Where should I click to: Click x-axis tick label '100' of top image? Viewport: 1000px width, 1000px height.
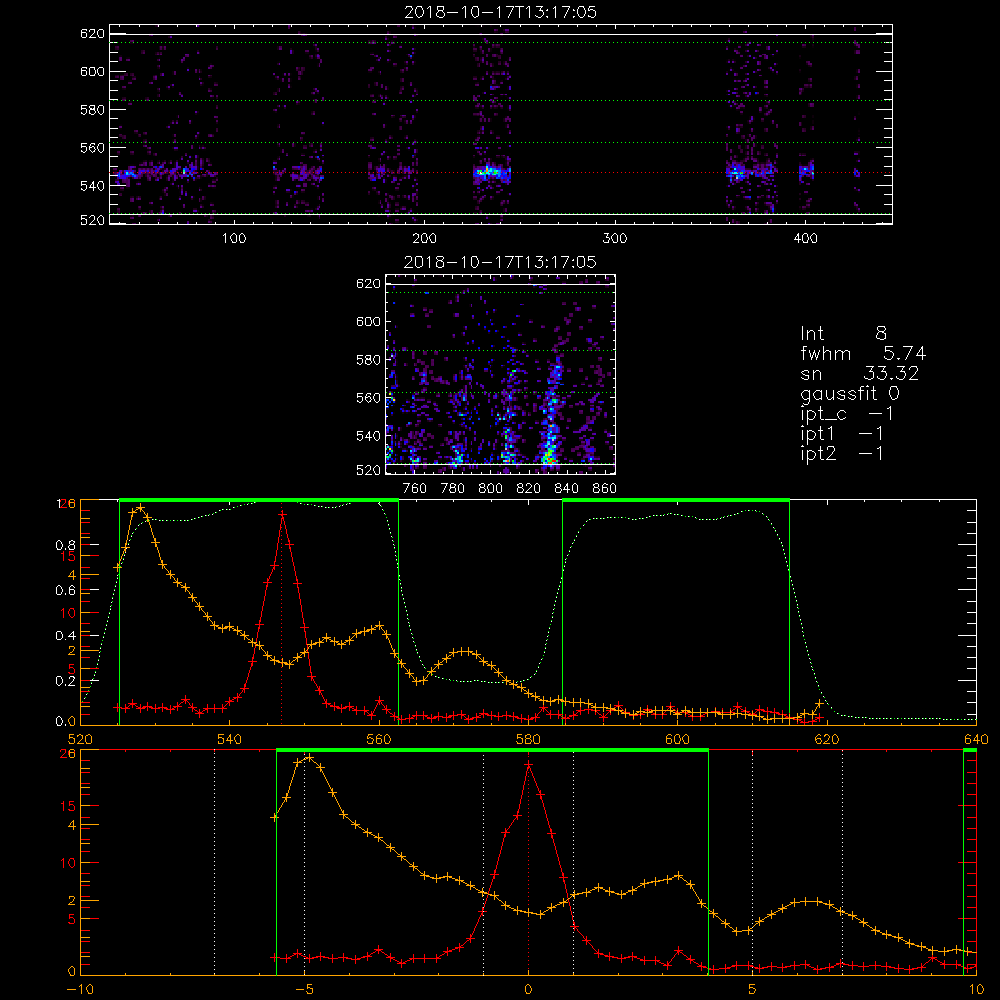234,239
